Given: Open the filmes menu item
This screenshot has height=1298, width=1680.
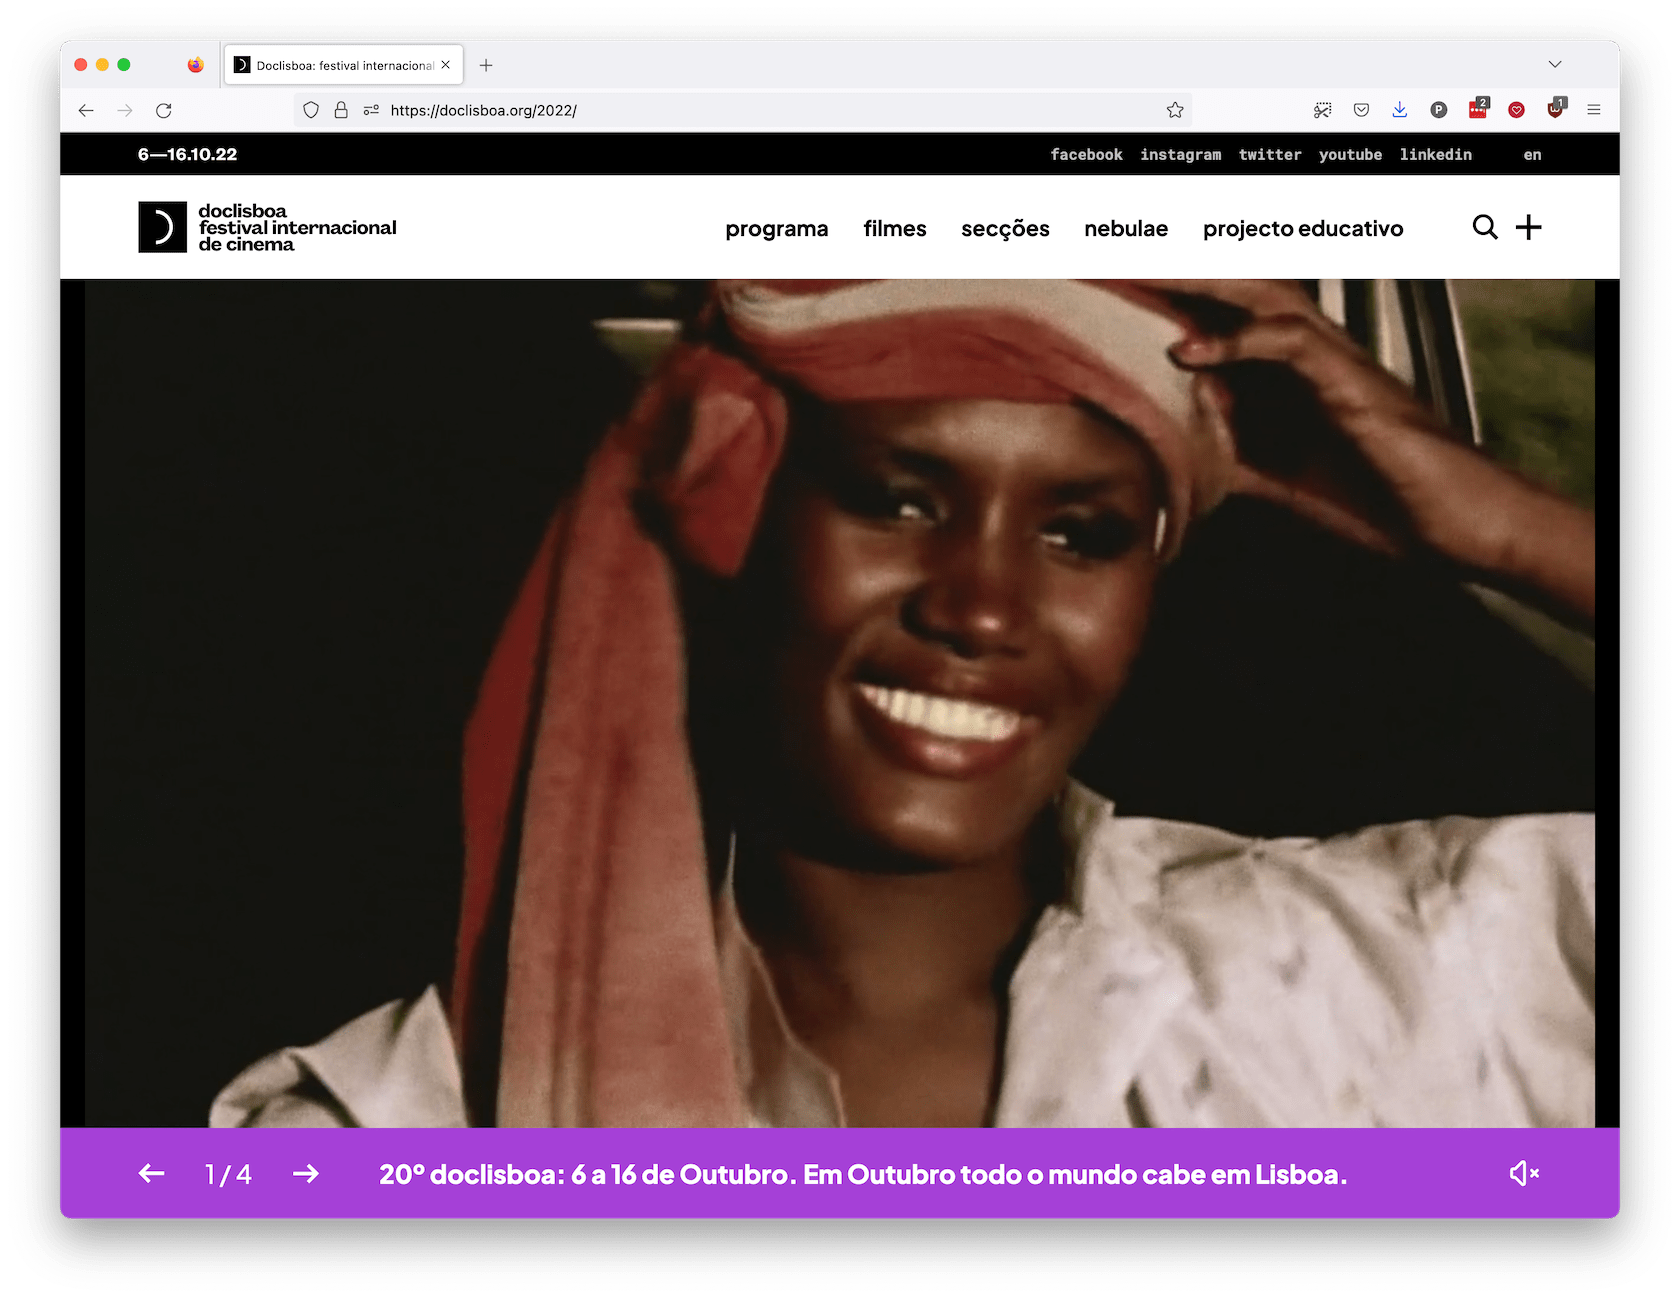Looking at the screenshot, I should point(895,229).
